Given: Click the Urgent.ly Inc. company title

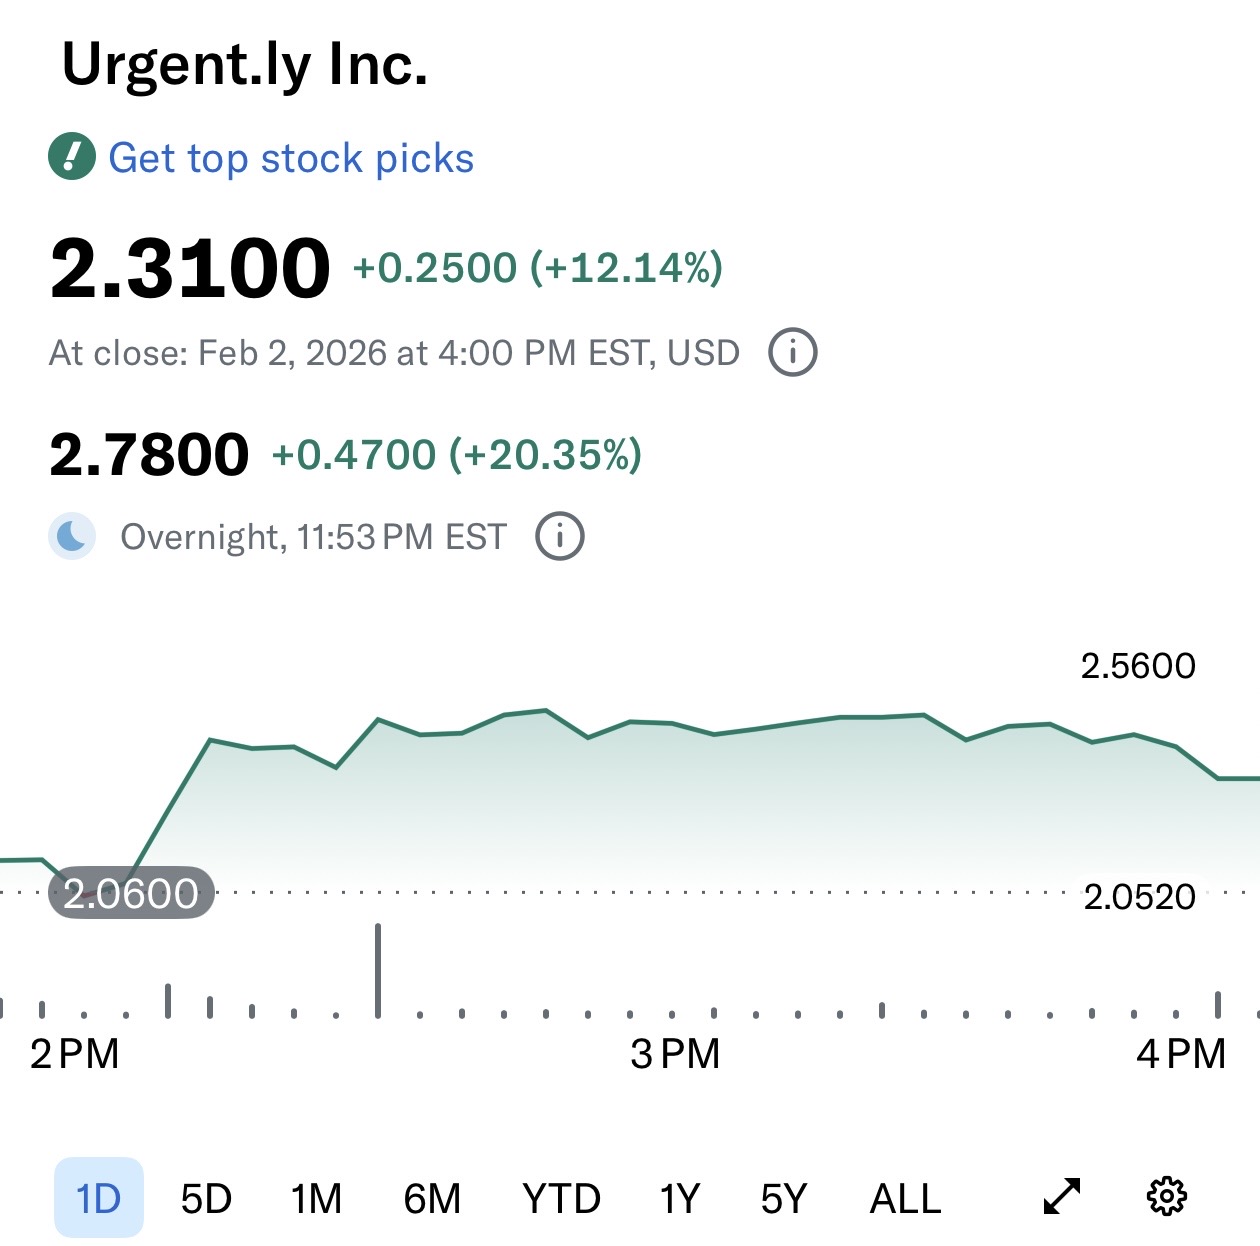Looking at the screenshot, I should pos(245,65).
